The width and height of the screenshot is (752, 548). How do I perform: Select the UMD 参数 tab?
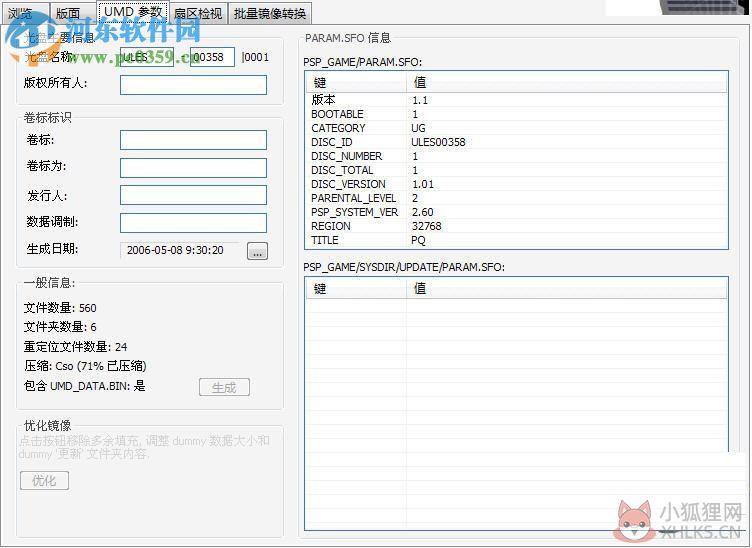tap(133, 12)
